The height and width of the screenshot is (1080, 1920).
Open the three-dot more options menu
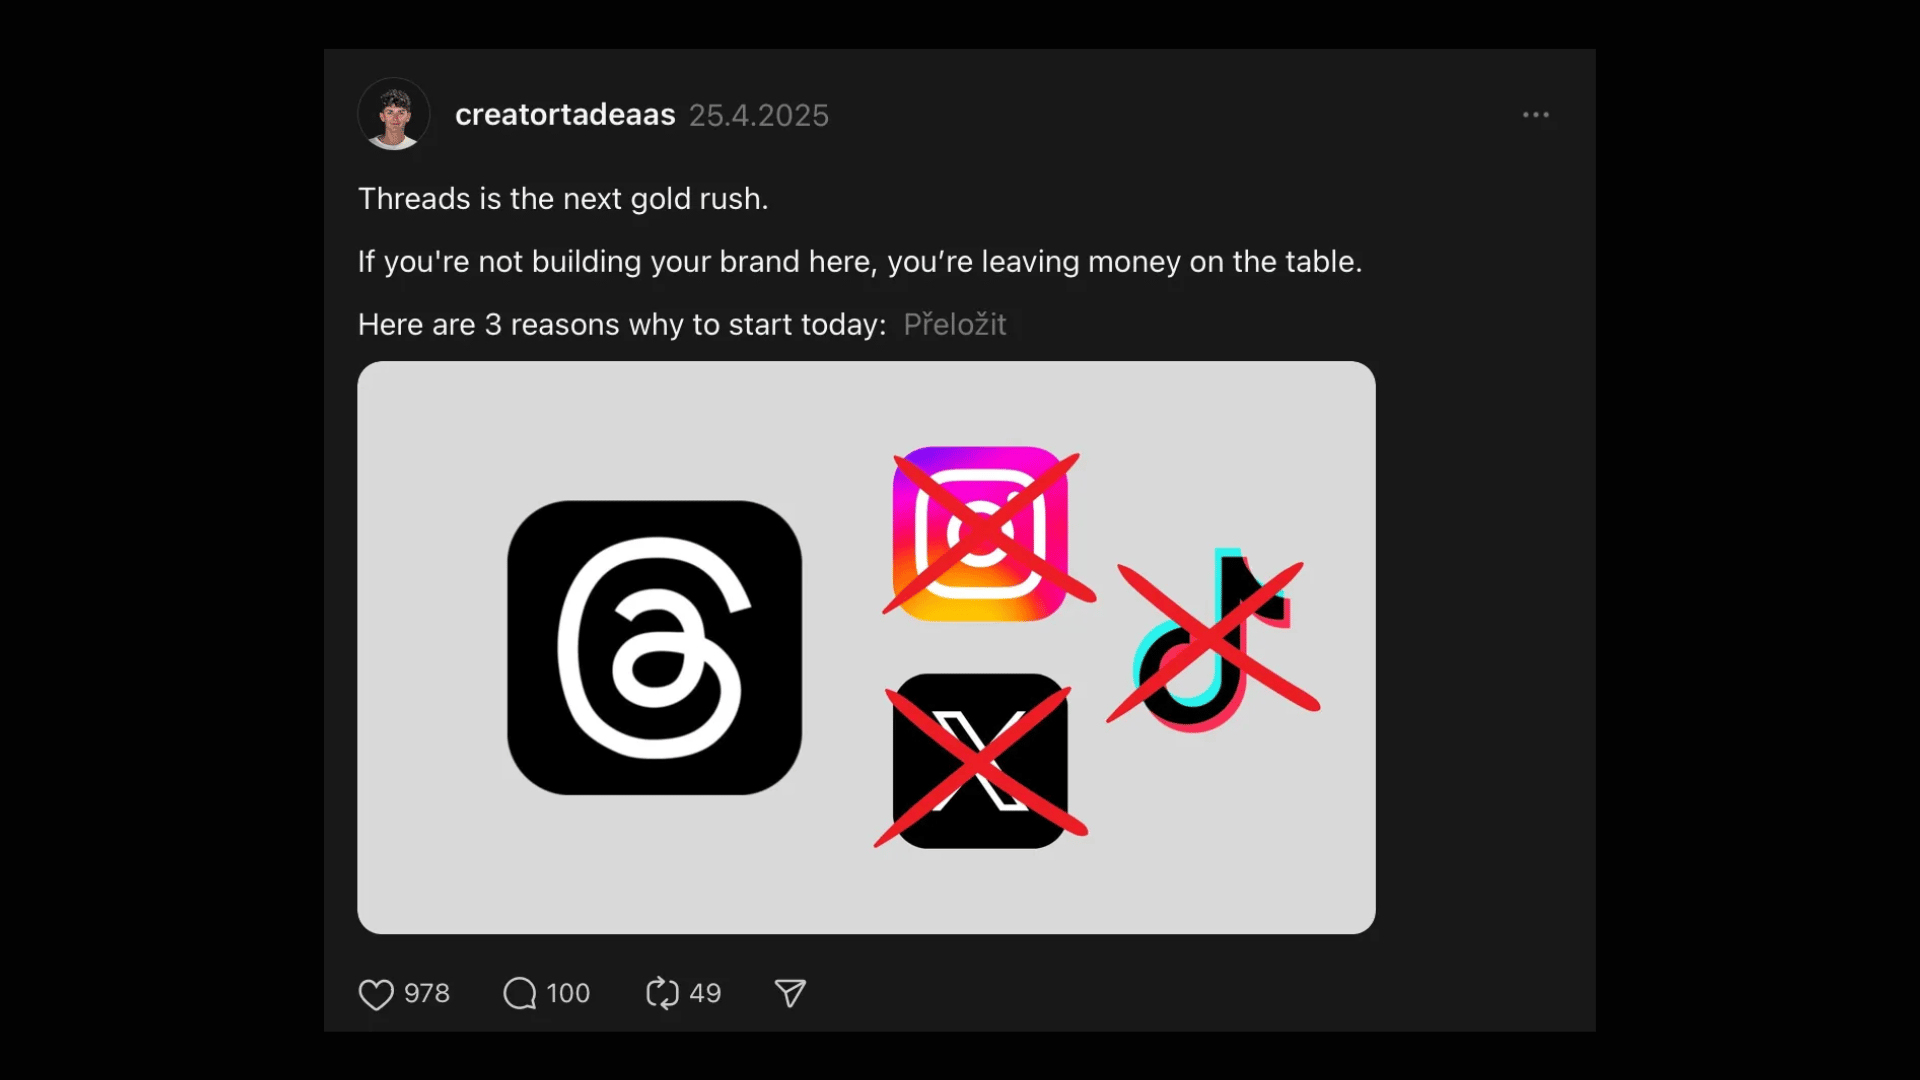pos(1536,115)
